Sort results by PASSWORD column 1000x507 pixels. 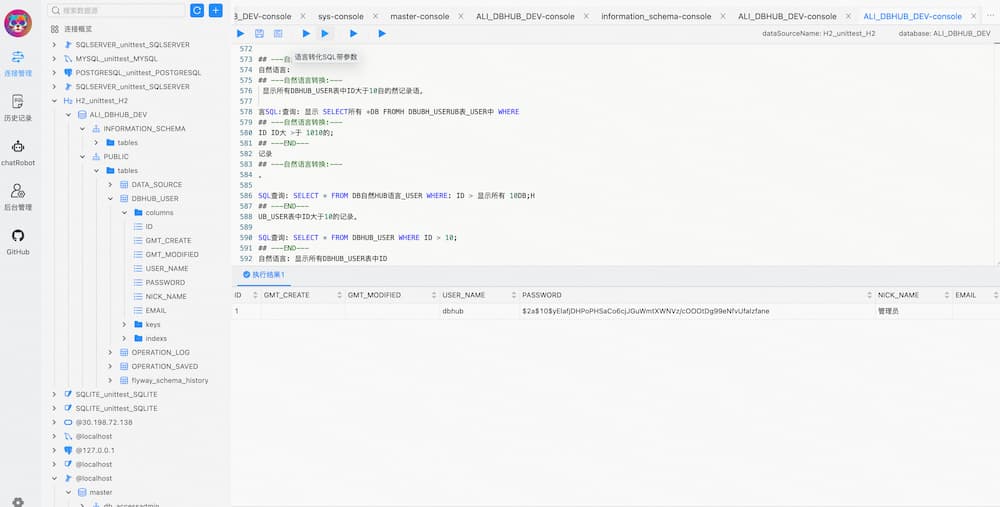click(x=869, y=295)
